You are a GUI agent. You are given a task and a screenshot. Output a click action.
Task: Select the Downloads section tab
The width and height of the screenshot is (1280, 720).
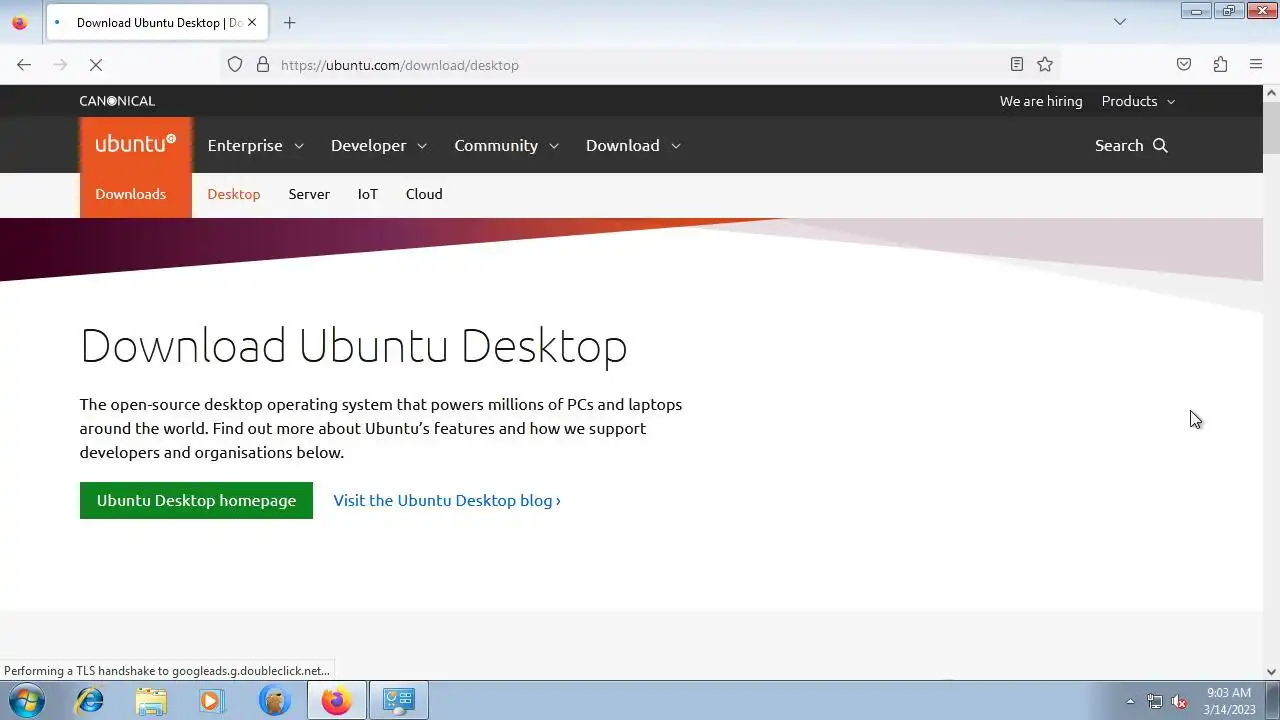(x=131, y=194)
